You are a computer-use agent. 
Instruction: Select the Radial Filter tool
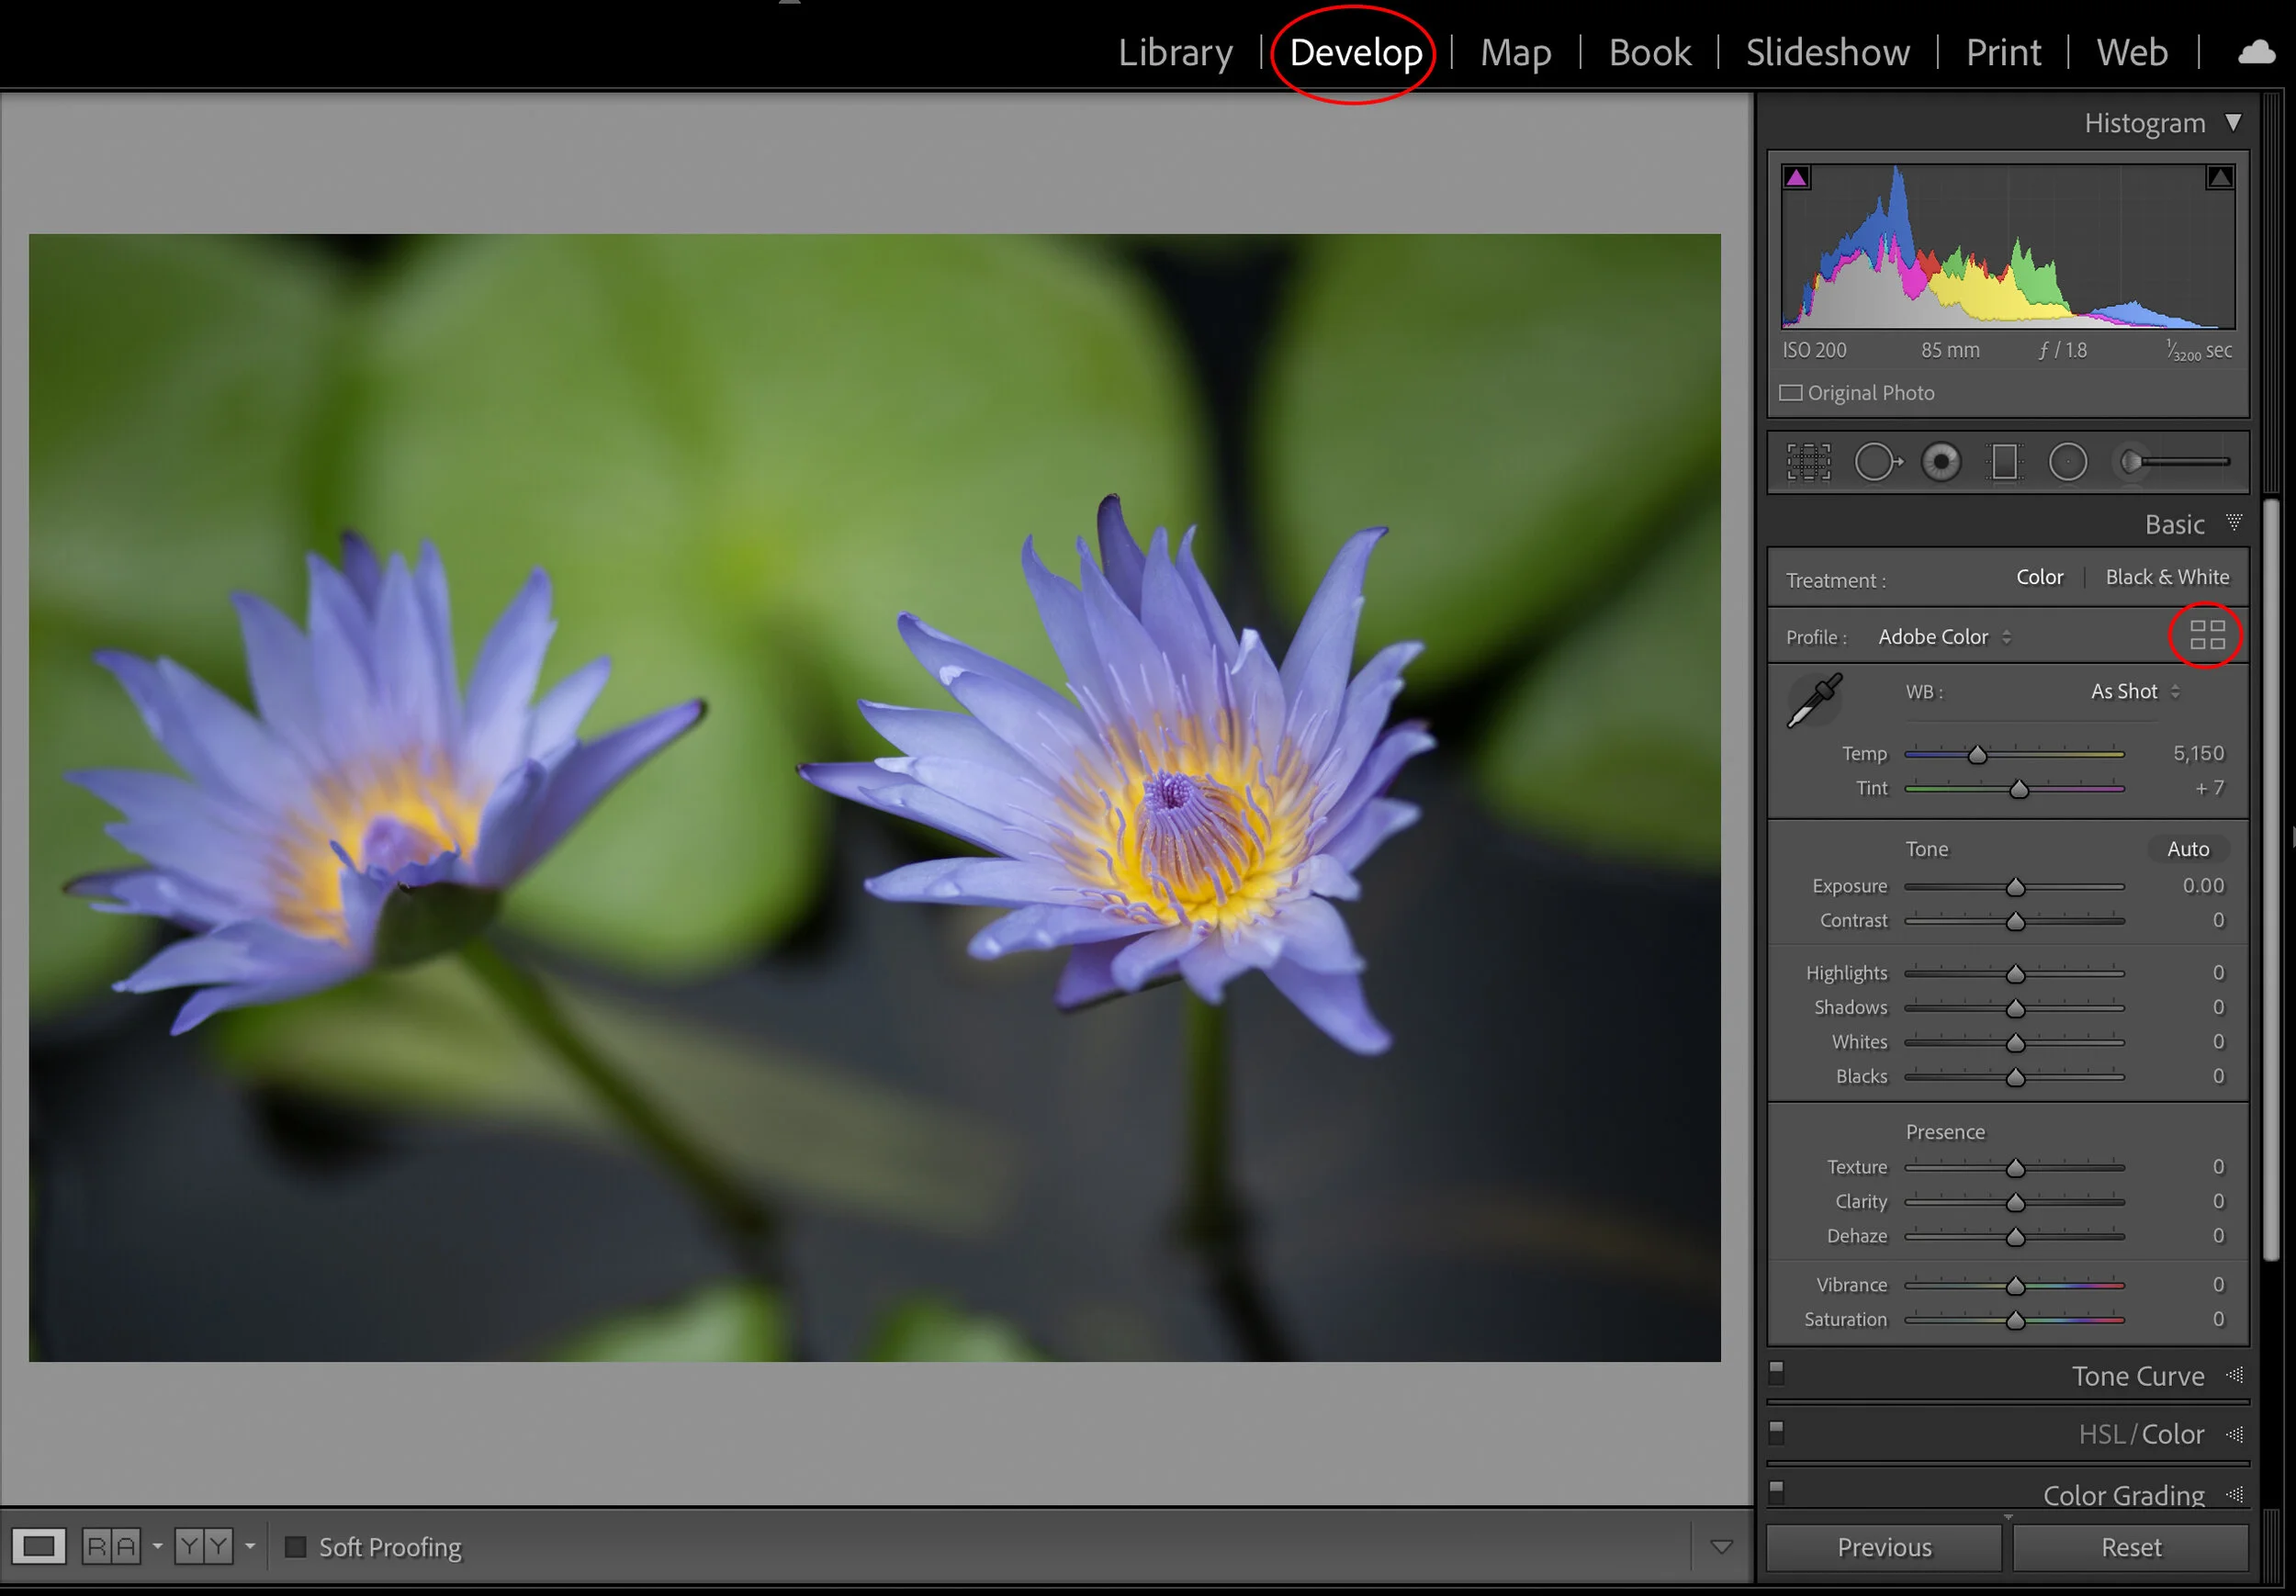click(x=2068, y=462)
